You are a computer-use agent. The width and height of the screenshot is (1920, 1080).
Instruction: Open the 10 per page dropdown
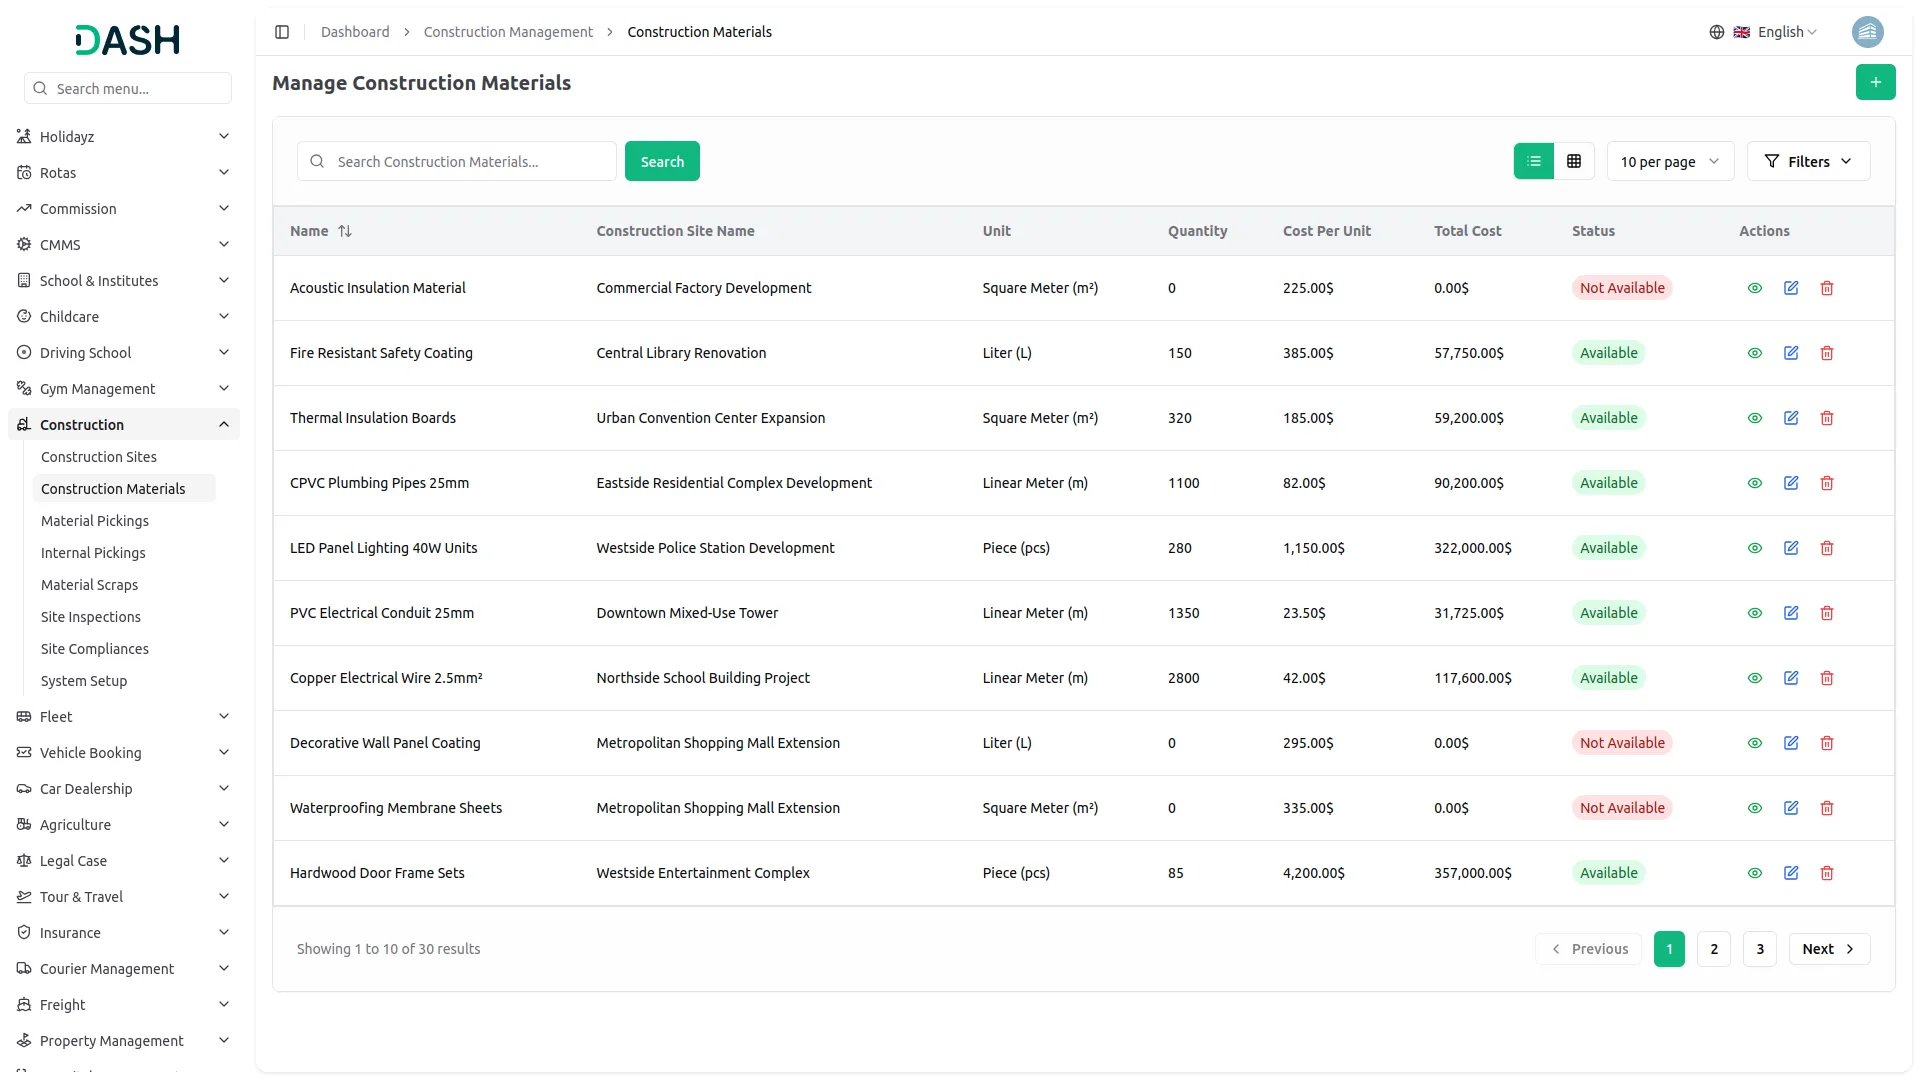[x=1669, y=161]
